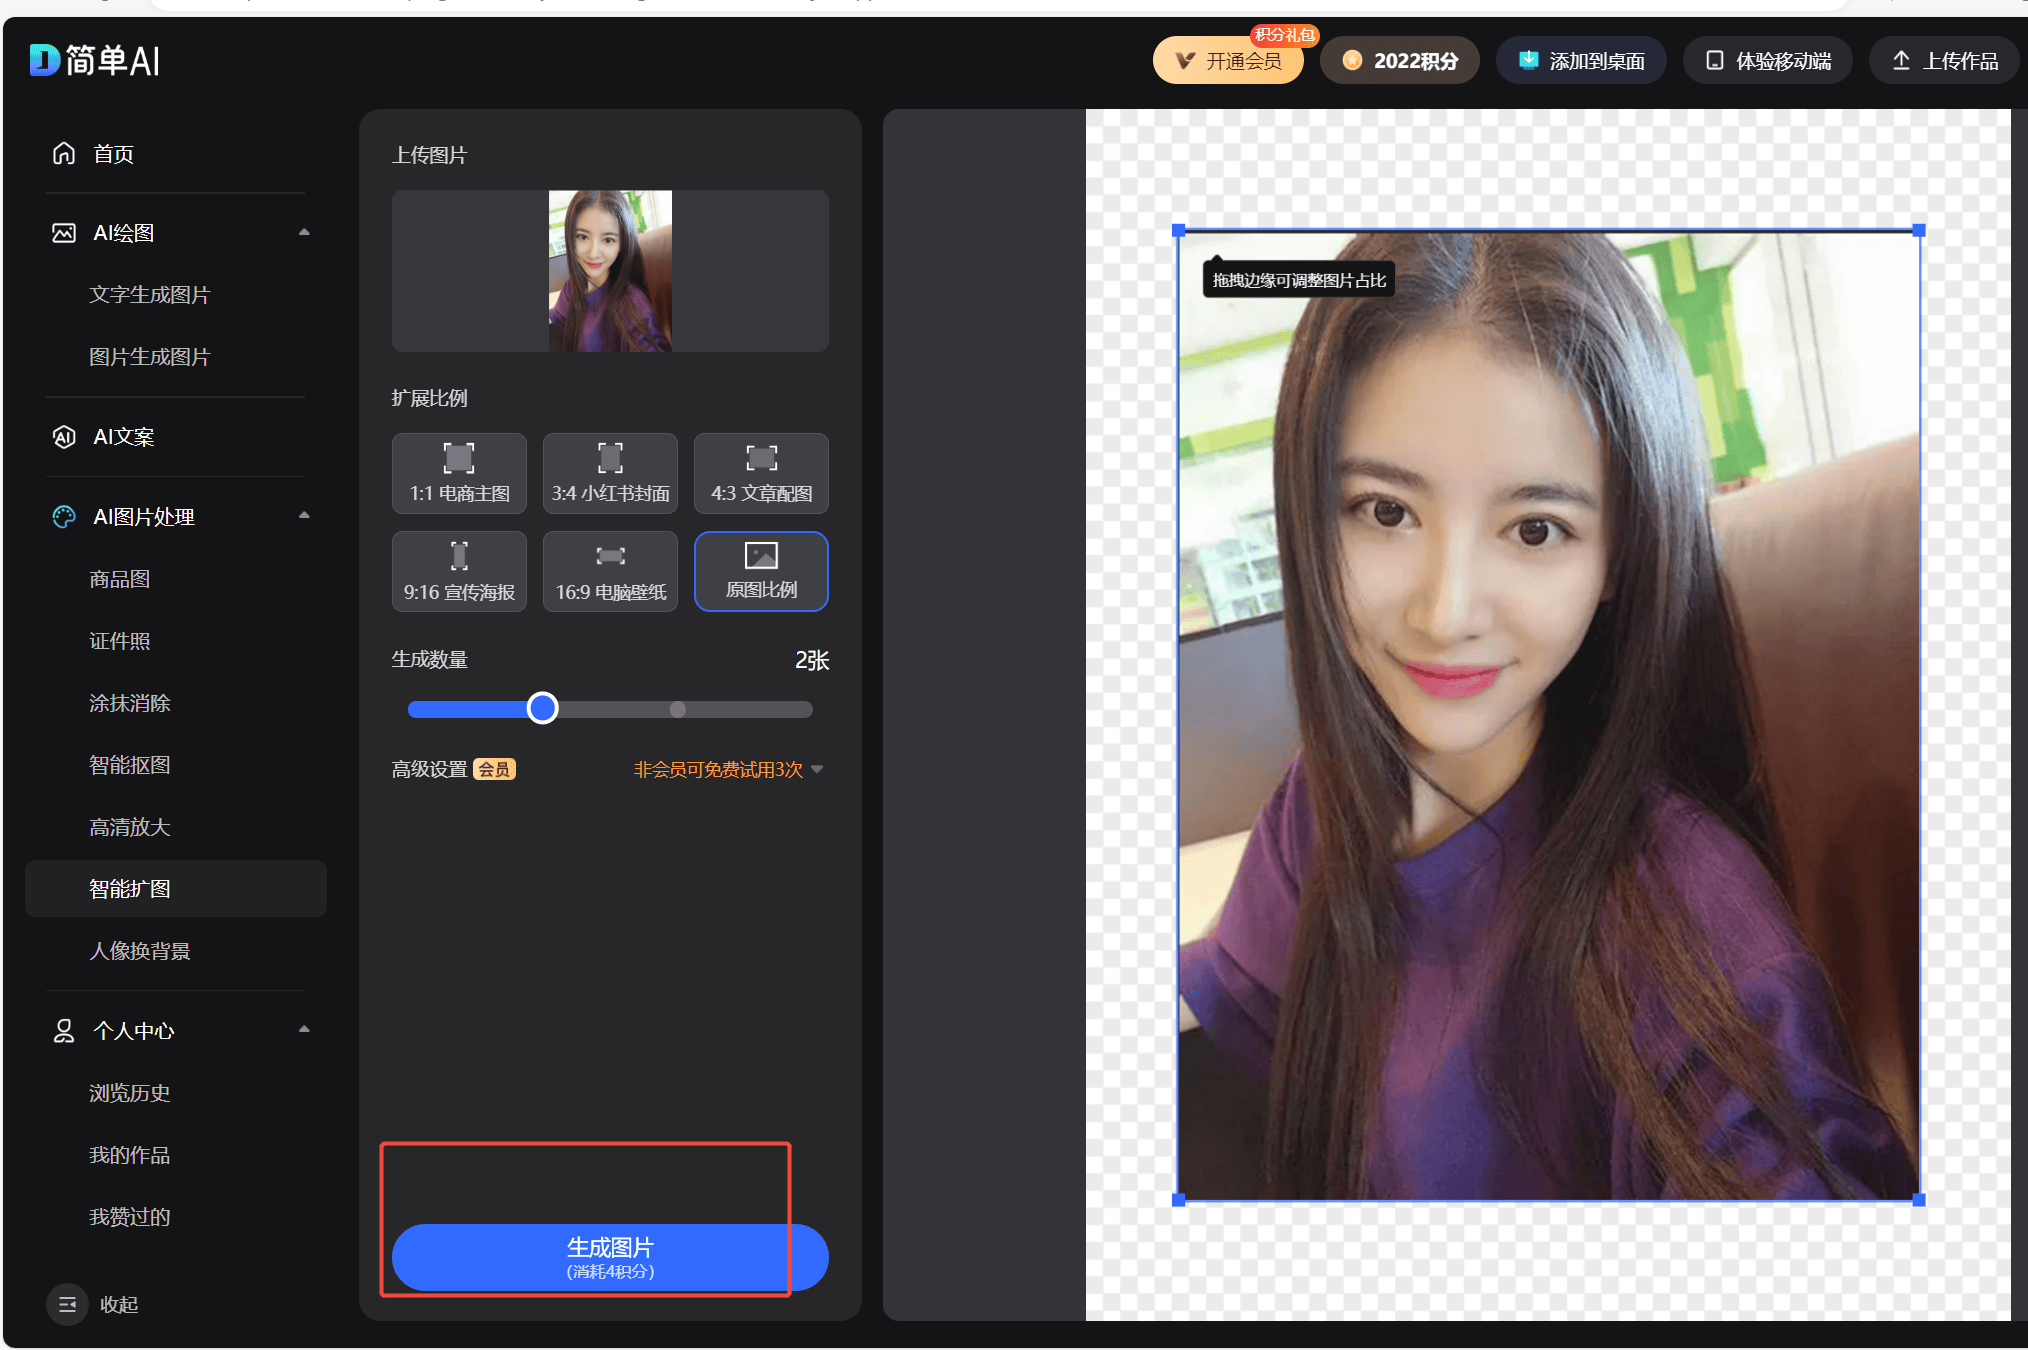The image size is (2028, 1350).
Task: Click the 生成数量 slider handle
Action: [x=542, y=708]
